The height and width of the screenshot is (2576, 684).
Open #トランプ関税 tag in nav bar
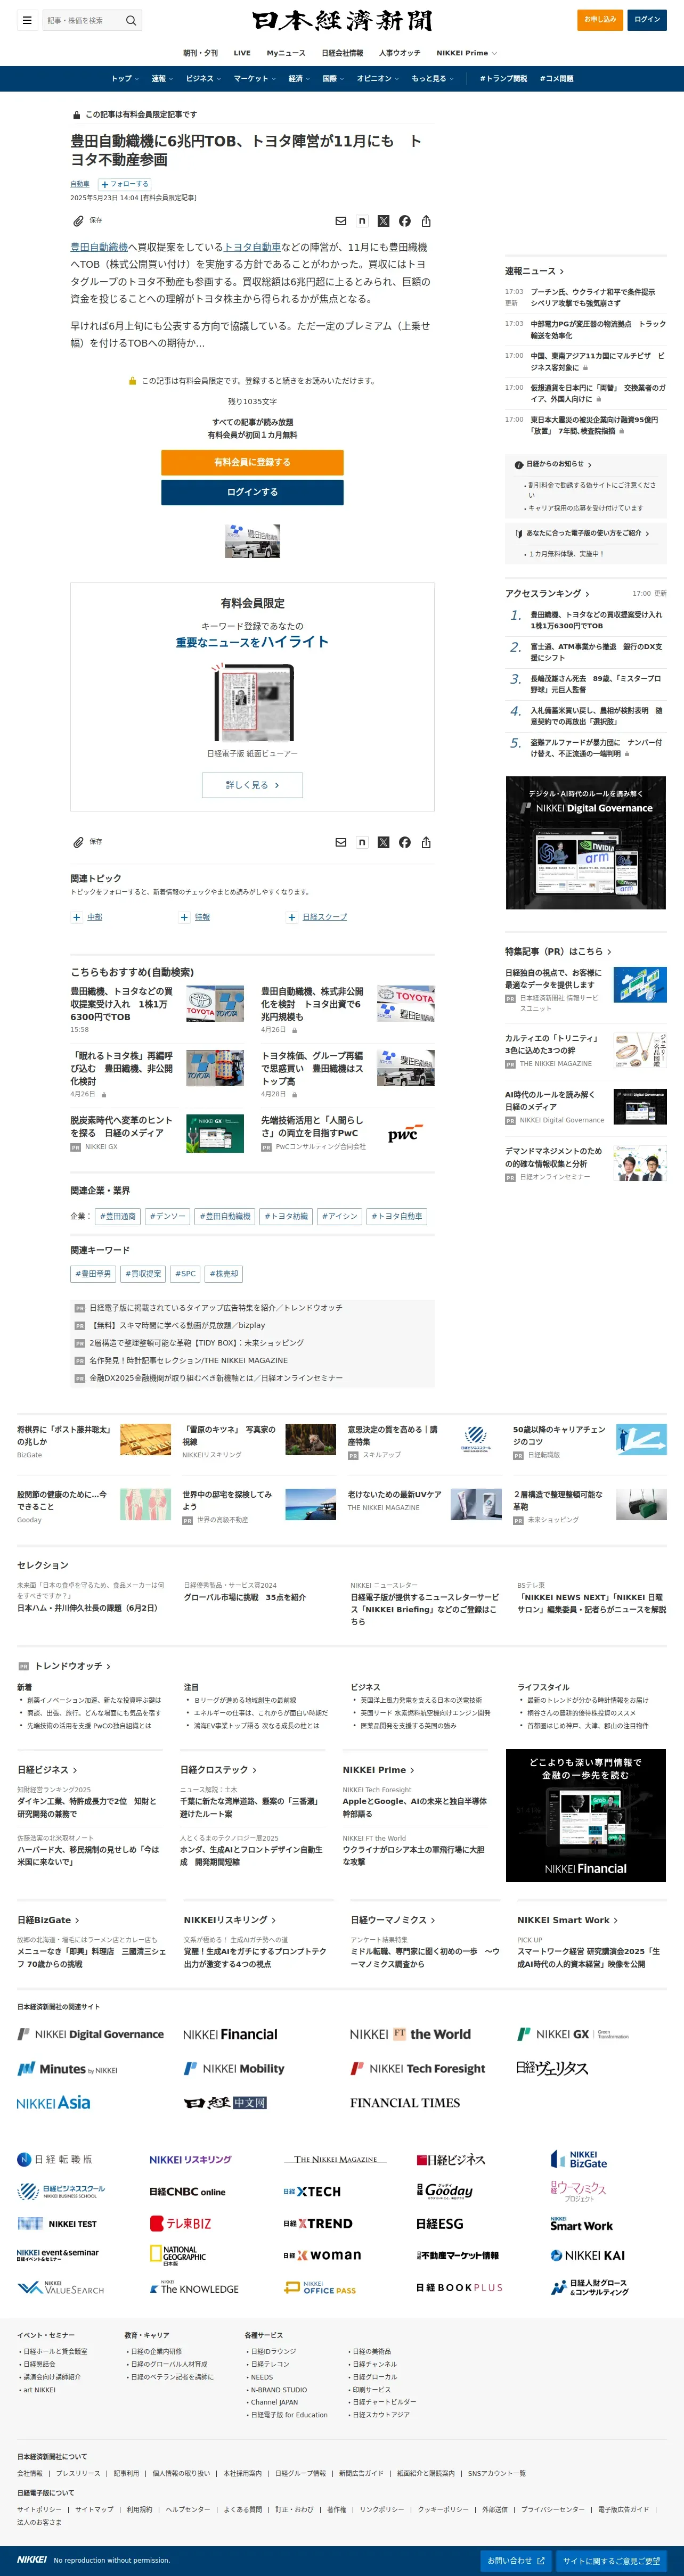point(503,78)
